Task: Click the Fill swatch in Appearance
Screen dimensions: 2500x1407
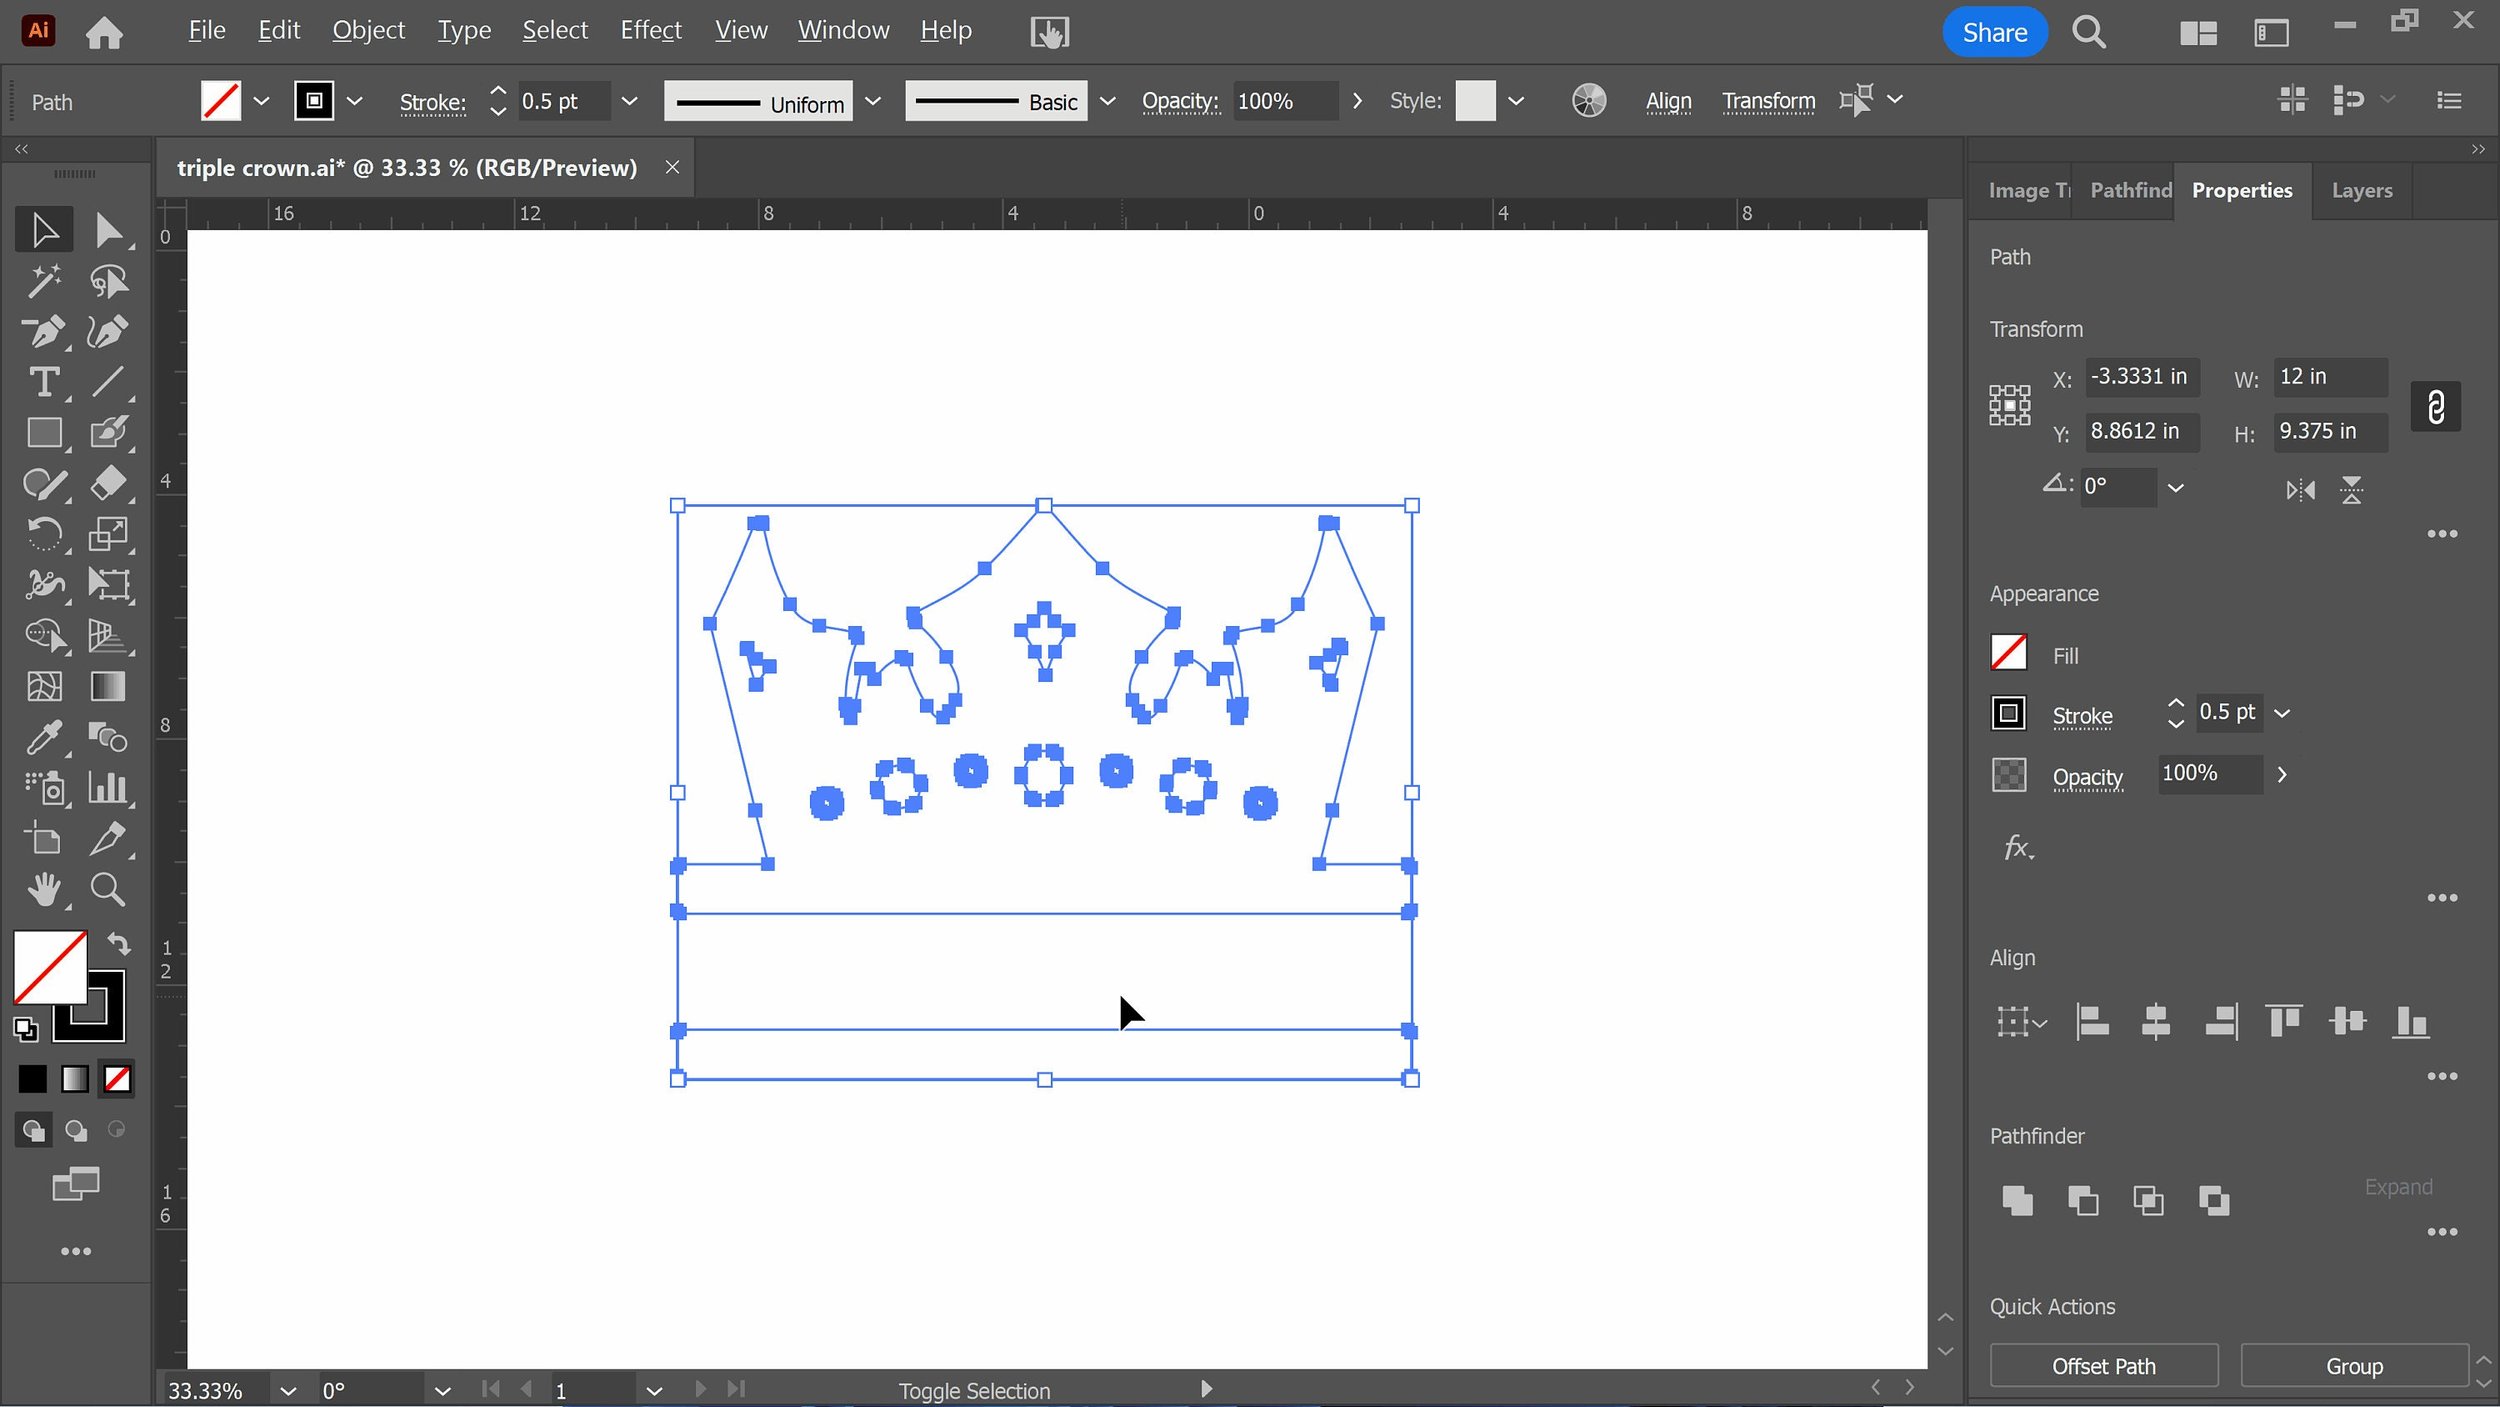Action: [x=2008, y=653]
